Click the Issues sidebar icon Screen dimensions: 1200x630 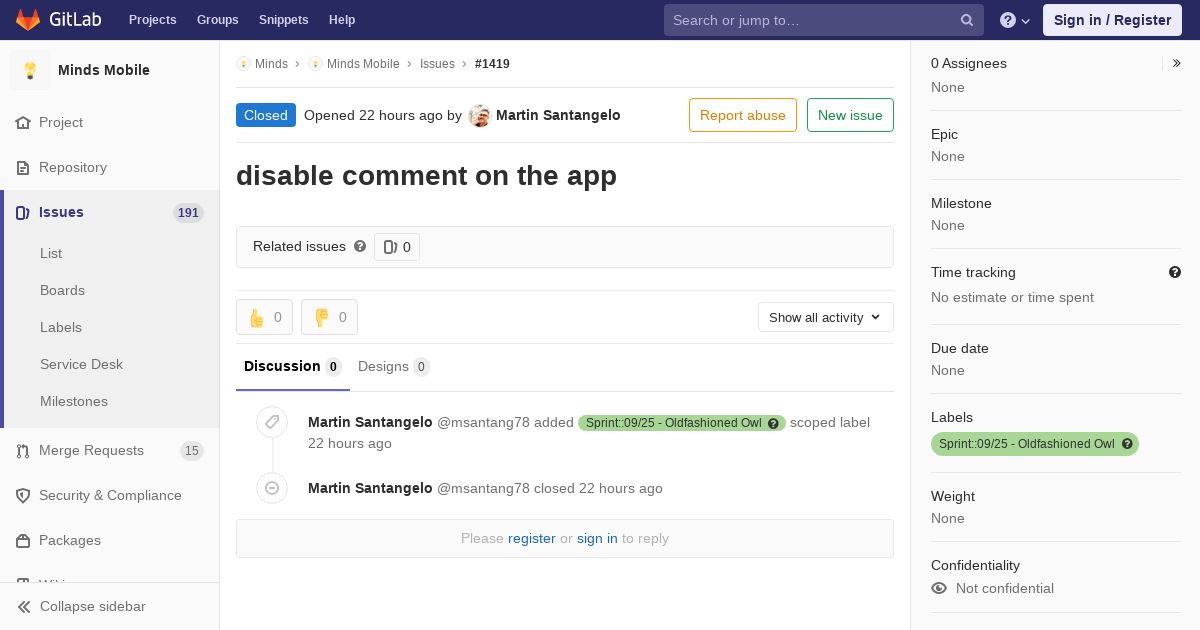point(23,212)
